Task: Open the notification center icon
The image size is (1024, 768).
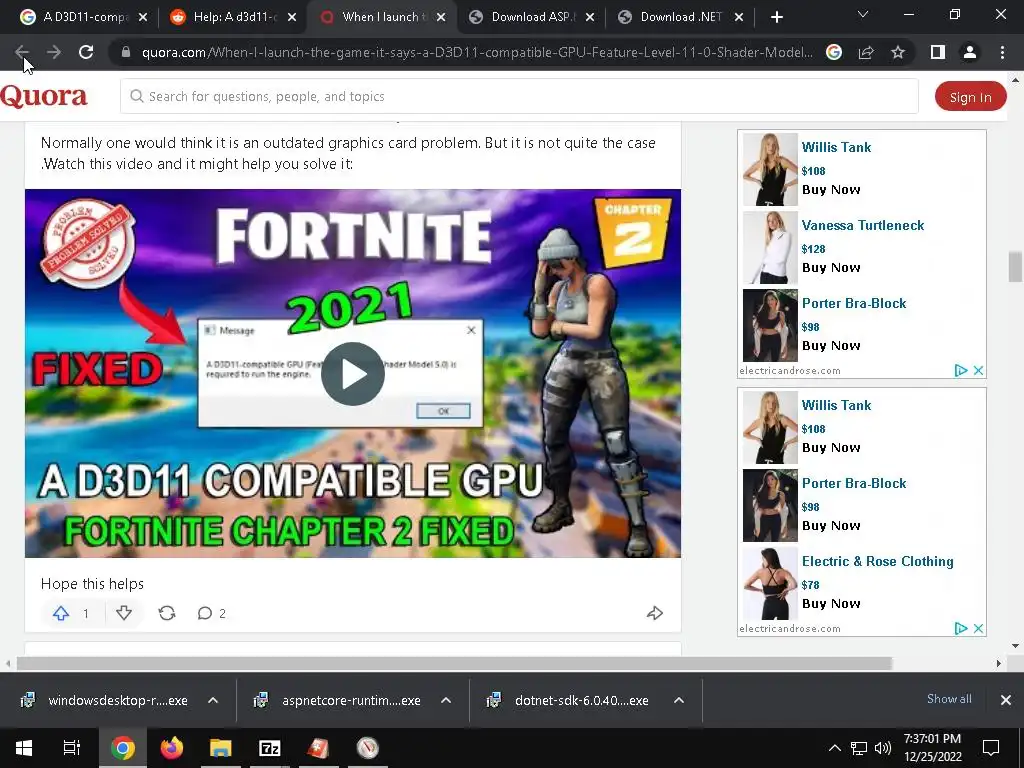Action: (x=991, y=748)
